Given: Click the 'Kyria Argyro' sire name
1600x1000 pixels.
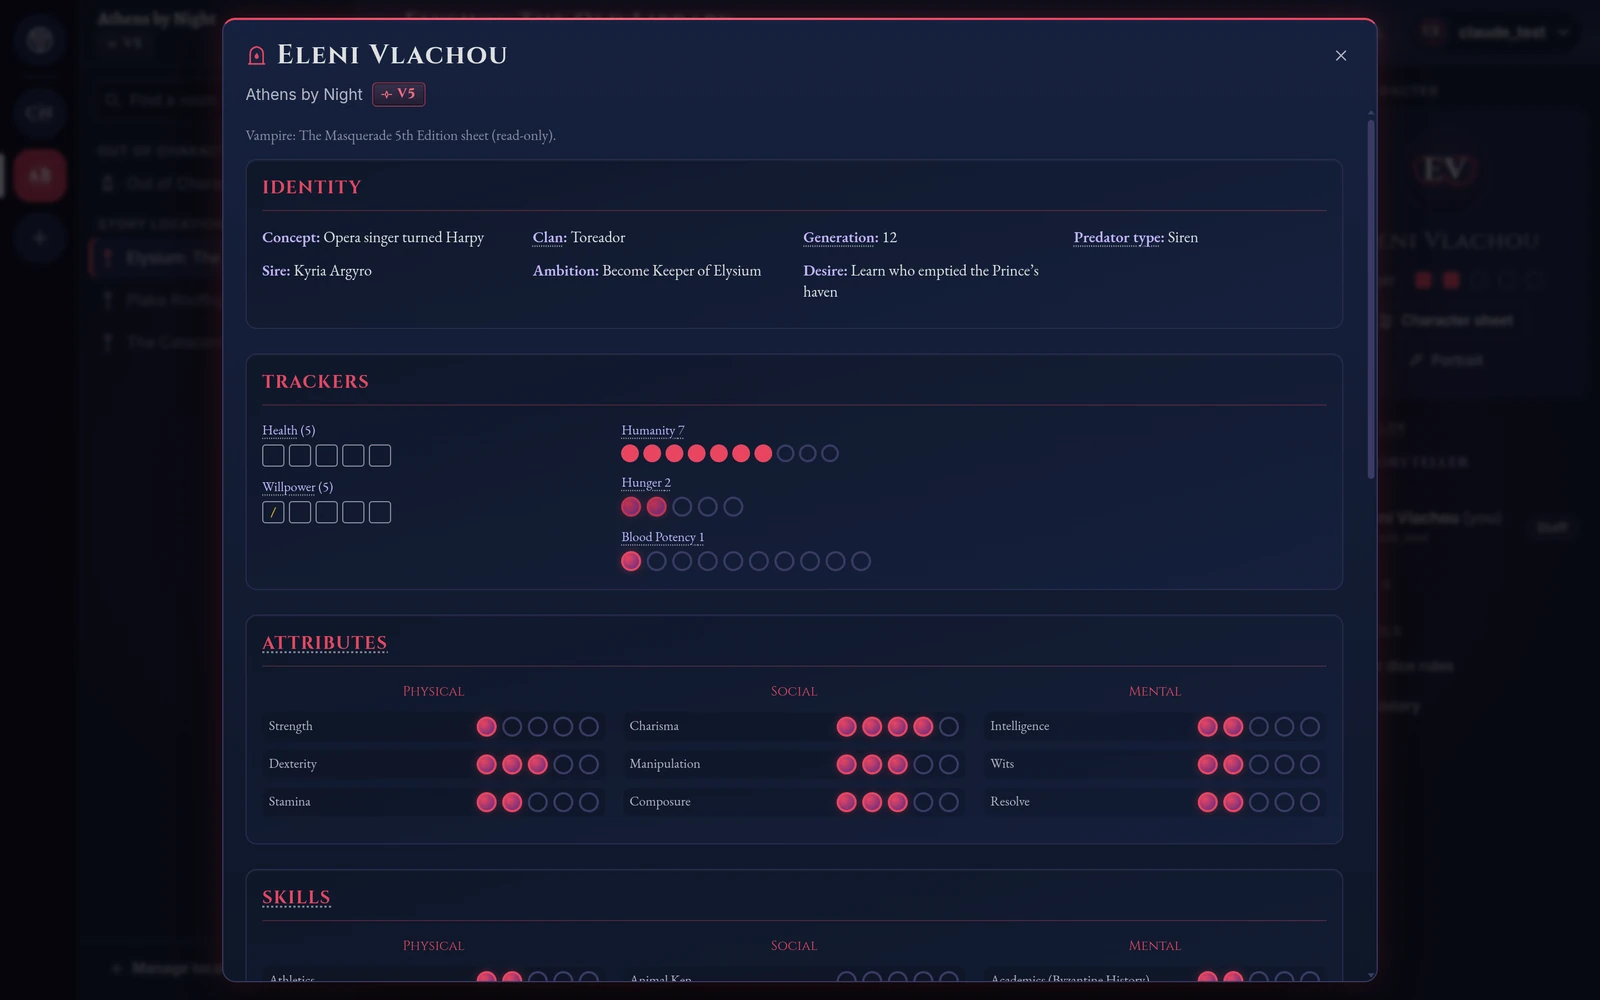Looking at the screenshot, I should [333, 270].
